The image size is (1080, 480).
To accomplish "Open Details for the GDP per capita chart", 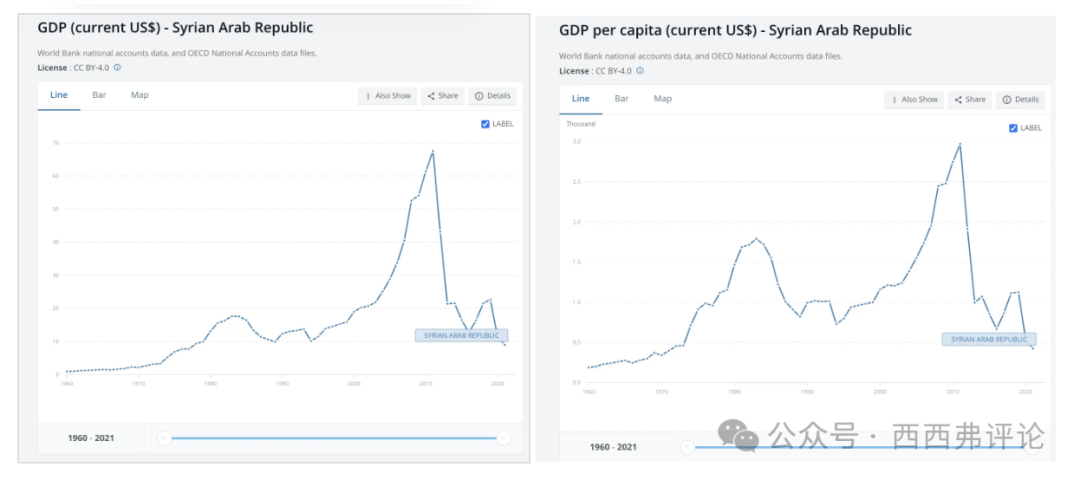I will click(1022, 99).
